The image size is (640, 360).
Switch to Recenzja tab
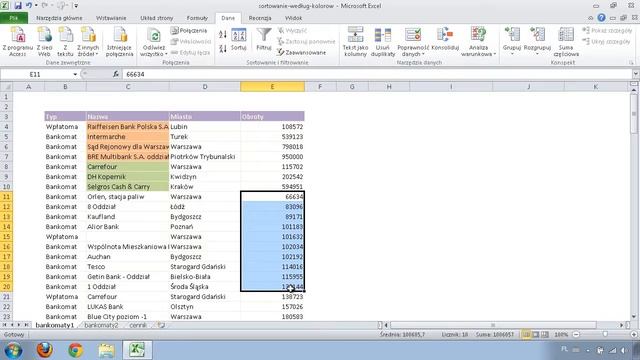point(260,18)
